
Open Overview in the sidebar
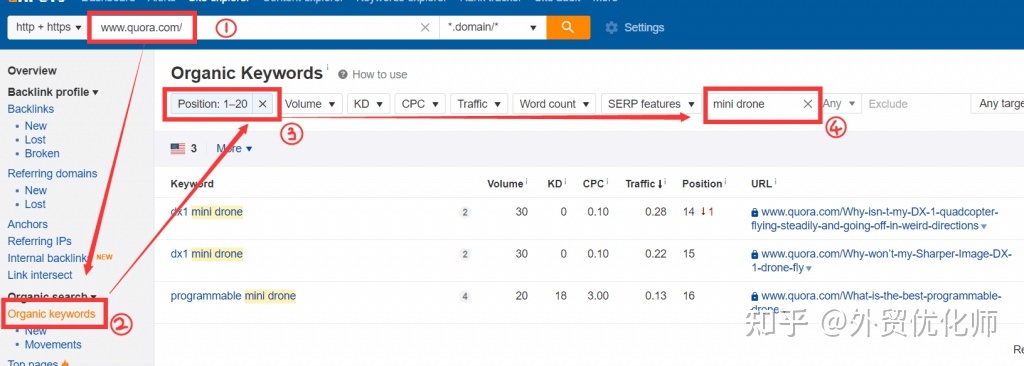[32, 71]
